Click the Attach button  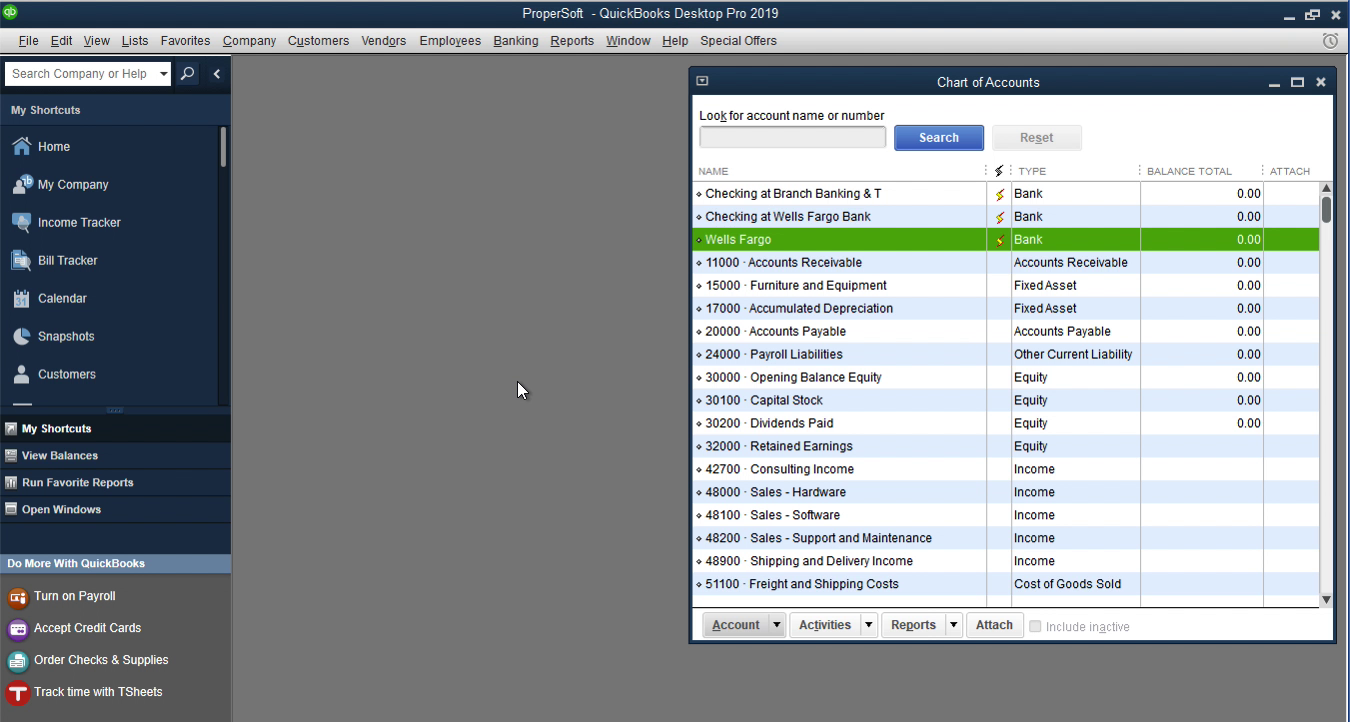point(994,625)
